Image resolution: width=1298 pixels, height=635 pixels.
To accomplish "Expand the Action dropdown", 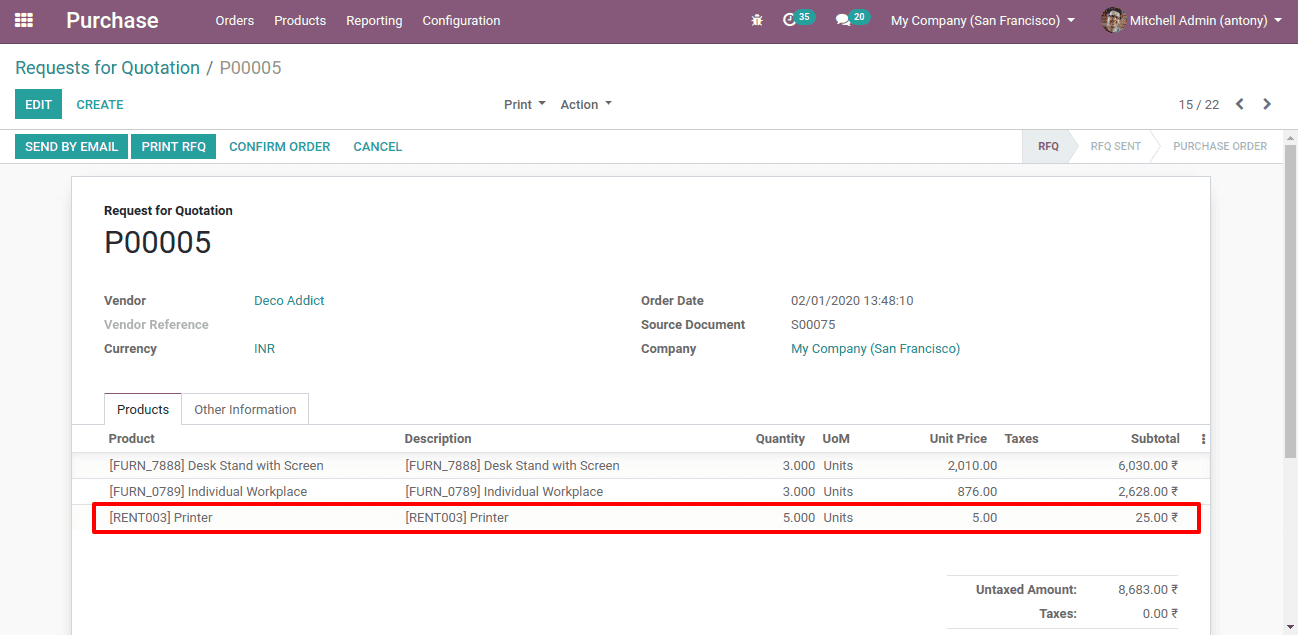I will [x=586, y=105].
